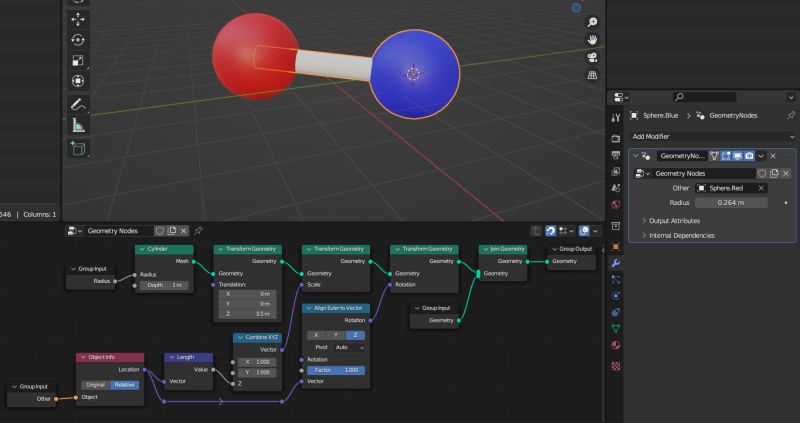Click the Combine XYZ X 1.000 field
Viewport: 800px width, 423px height.
(257, 362)
